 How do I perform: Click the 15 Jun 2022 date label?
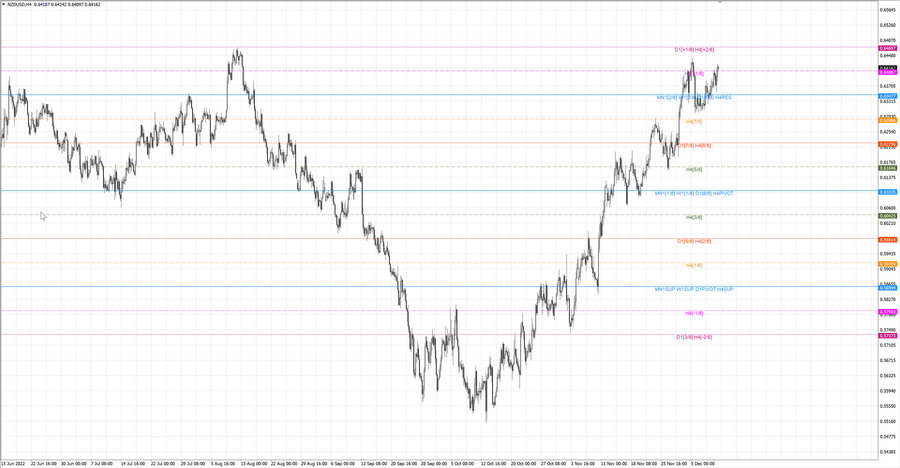tap(13, 463)
